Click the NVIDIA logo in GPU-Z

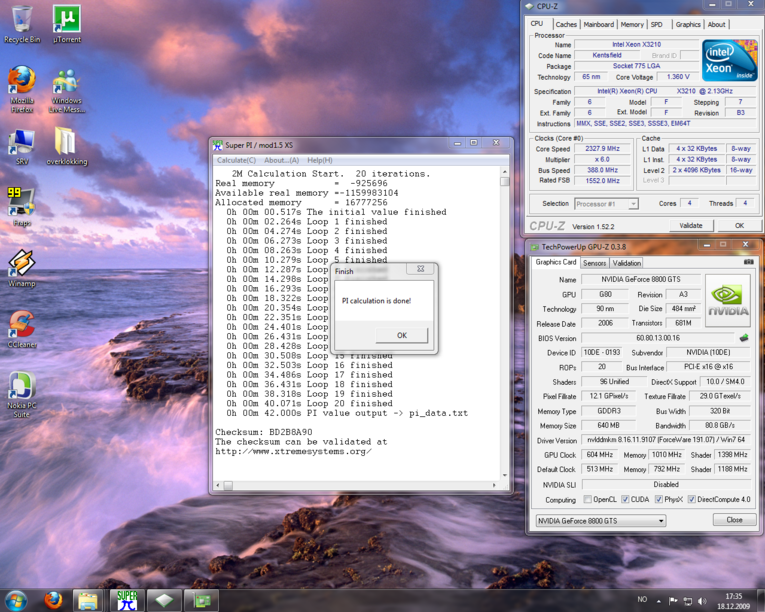tap(727, 300)
